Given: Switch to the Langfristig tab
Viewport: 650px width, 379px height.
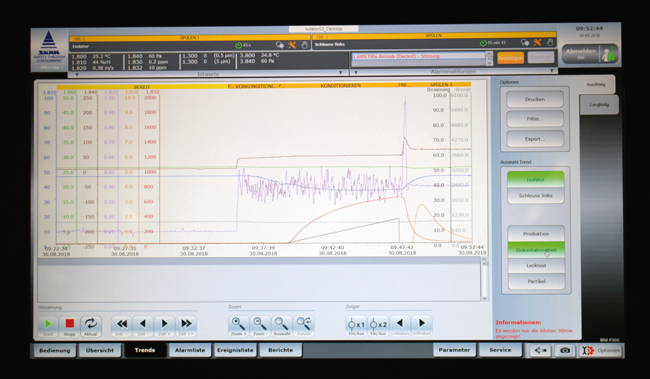Looking at the screenshot, I should click(x=599, y=104).
